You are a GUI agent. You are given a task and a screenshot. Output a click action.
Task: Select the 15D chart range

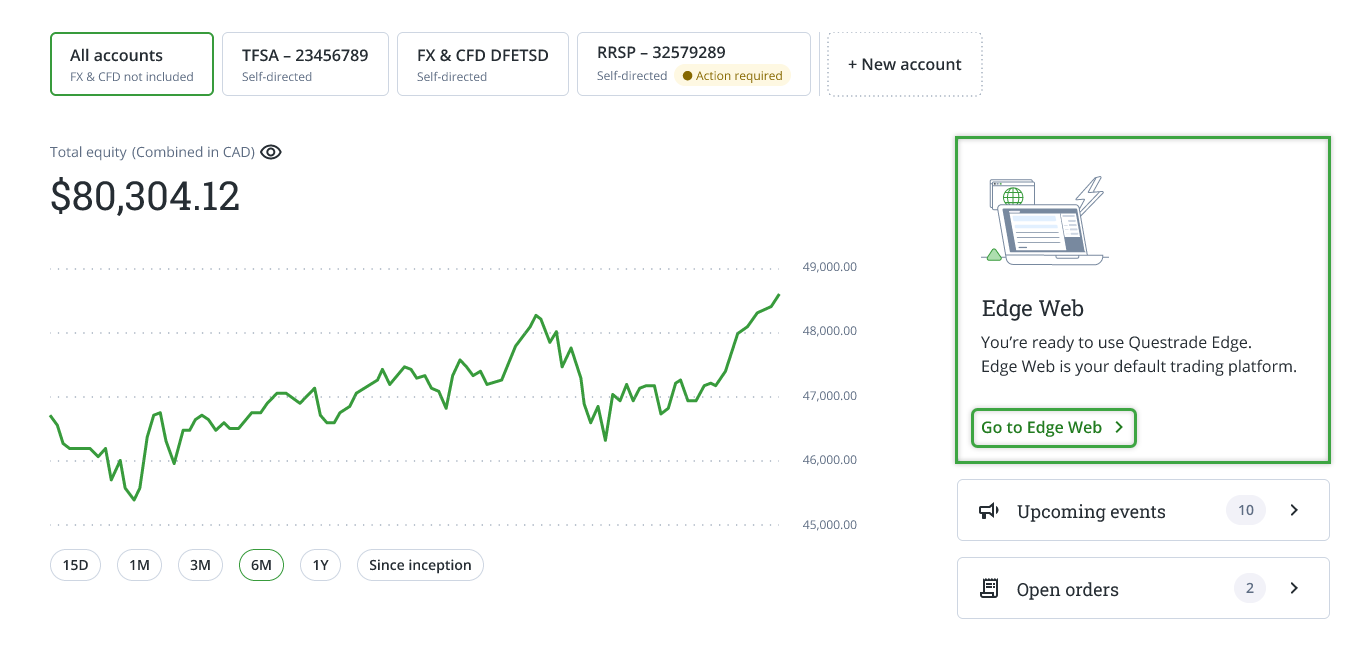click(75, 565)
